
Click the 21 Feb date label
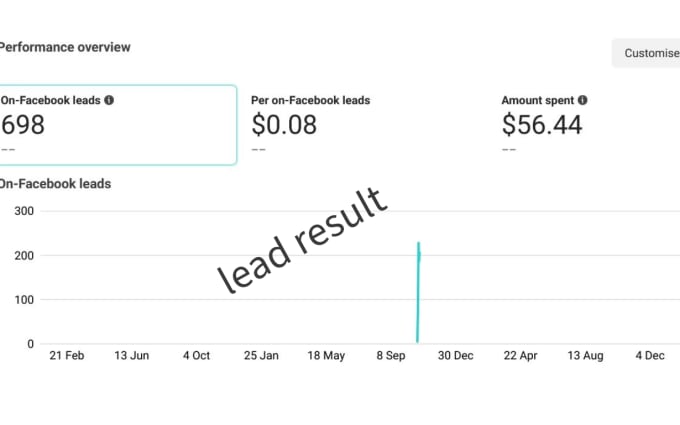pyautogui.click(x=67, y=356)
